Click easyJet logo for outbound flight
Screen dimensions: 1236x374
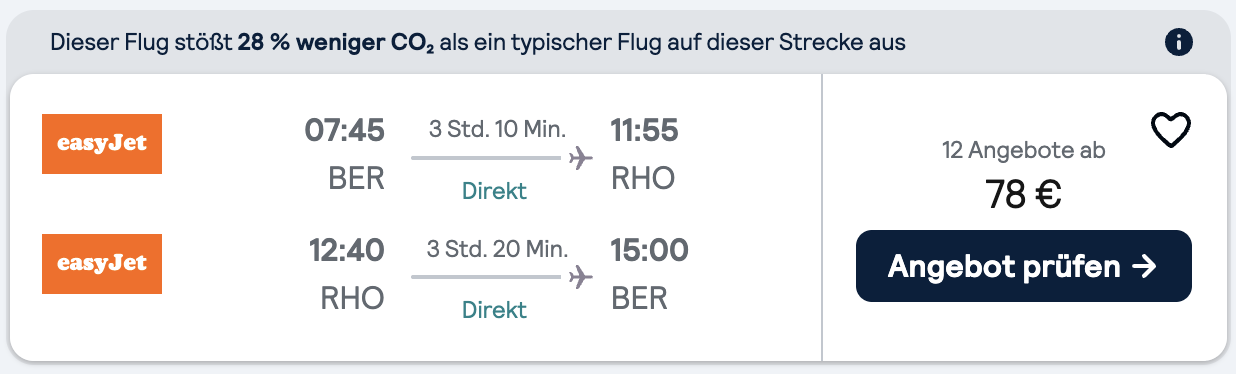pyautogui.click(x=102, y=144)
